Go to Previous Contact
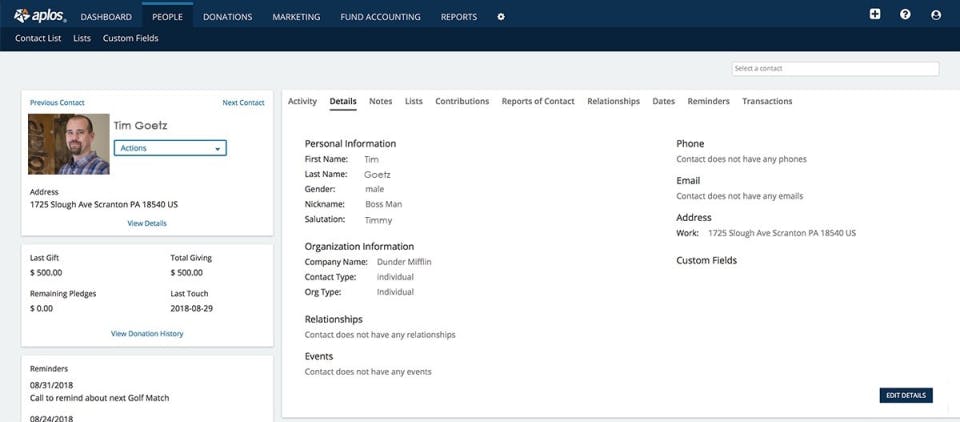960x422 pixels. click(x=58, y=103)
